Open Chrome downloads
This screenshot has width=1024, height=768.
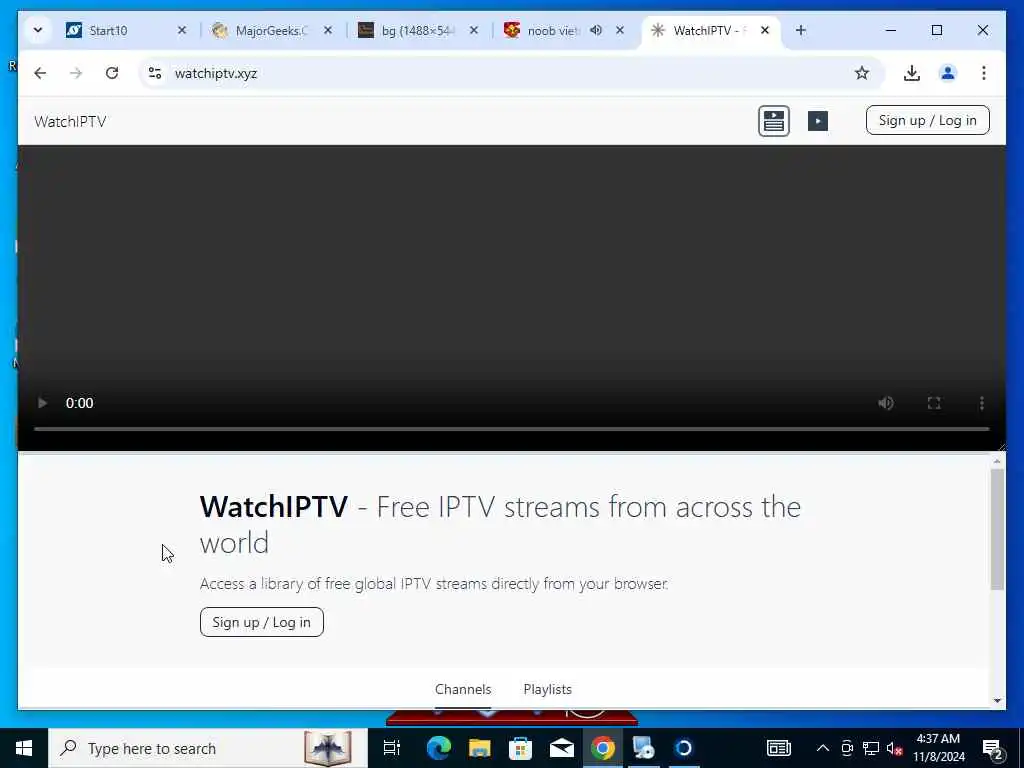coord(912,73)
